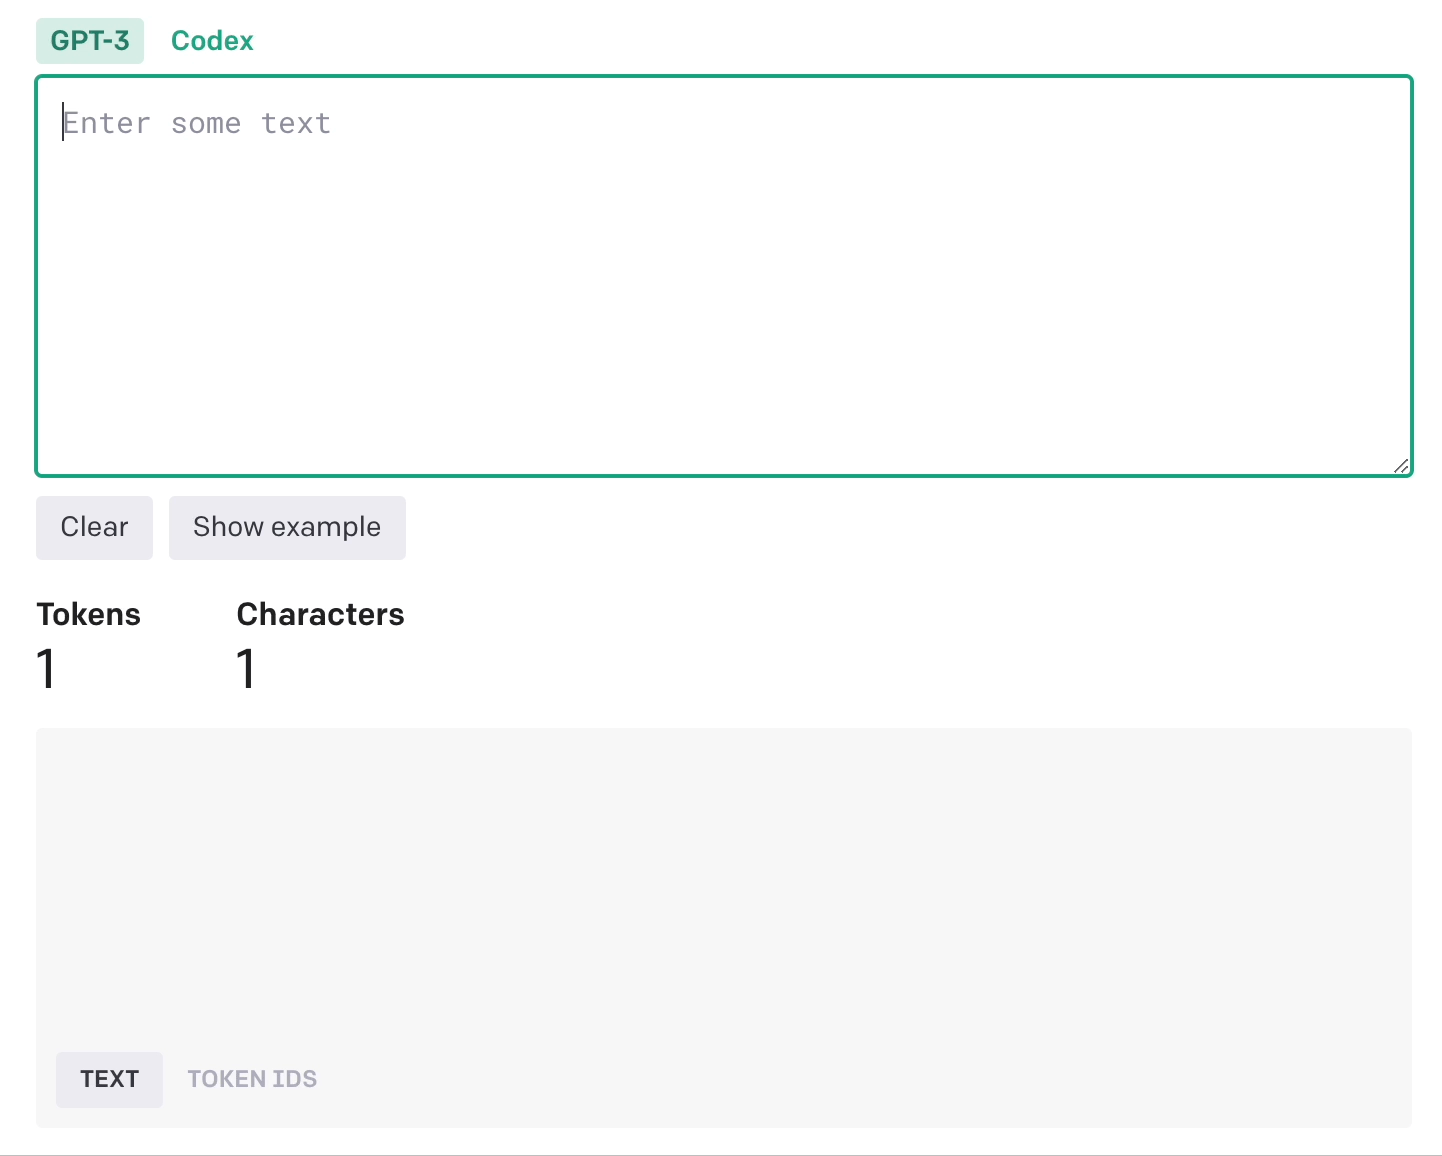
Task: Click the Tokens heading label
Action: (89, 614)
